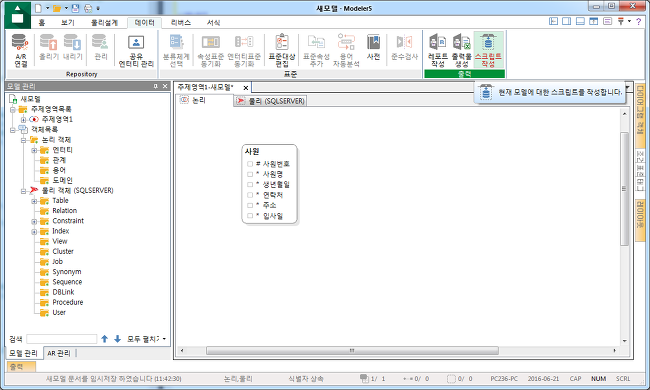Open the 모두 펼치기 dropdown arrow
Image resolution: width=650 pixels, height=390 pixels.
pos(164,339)
